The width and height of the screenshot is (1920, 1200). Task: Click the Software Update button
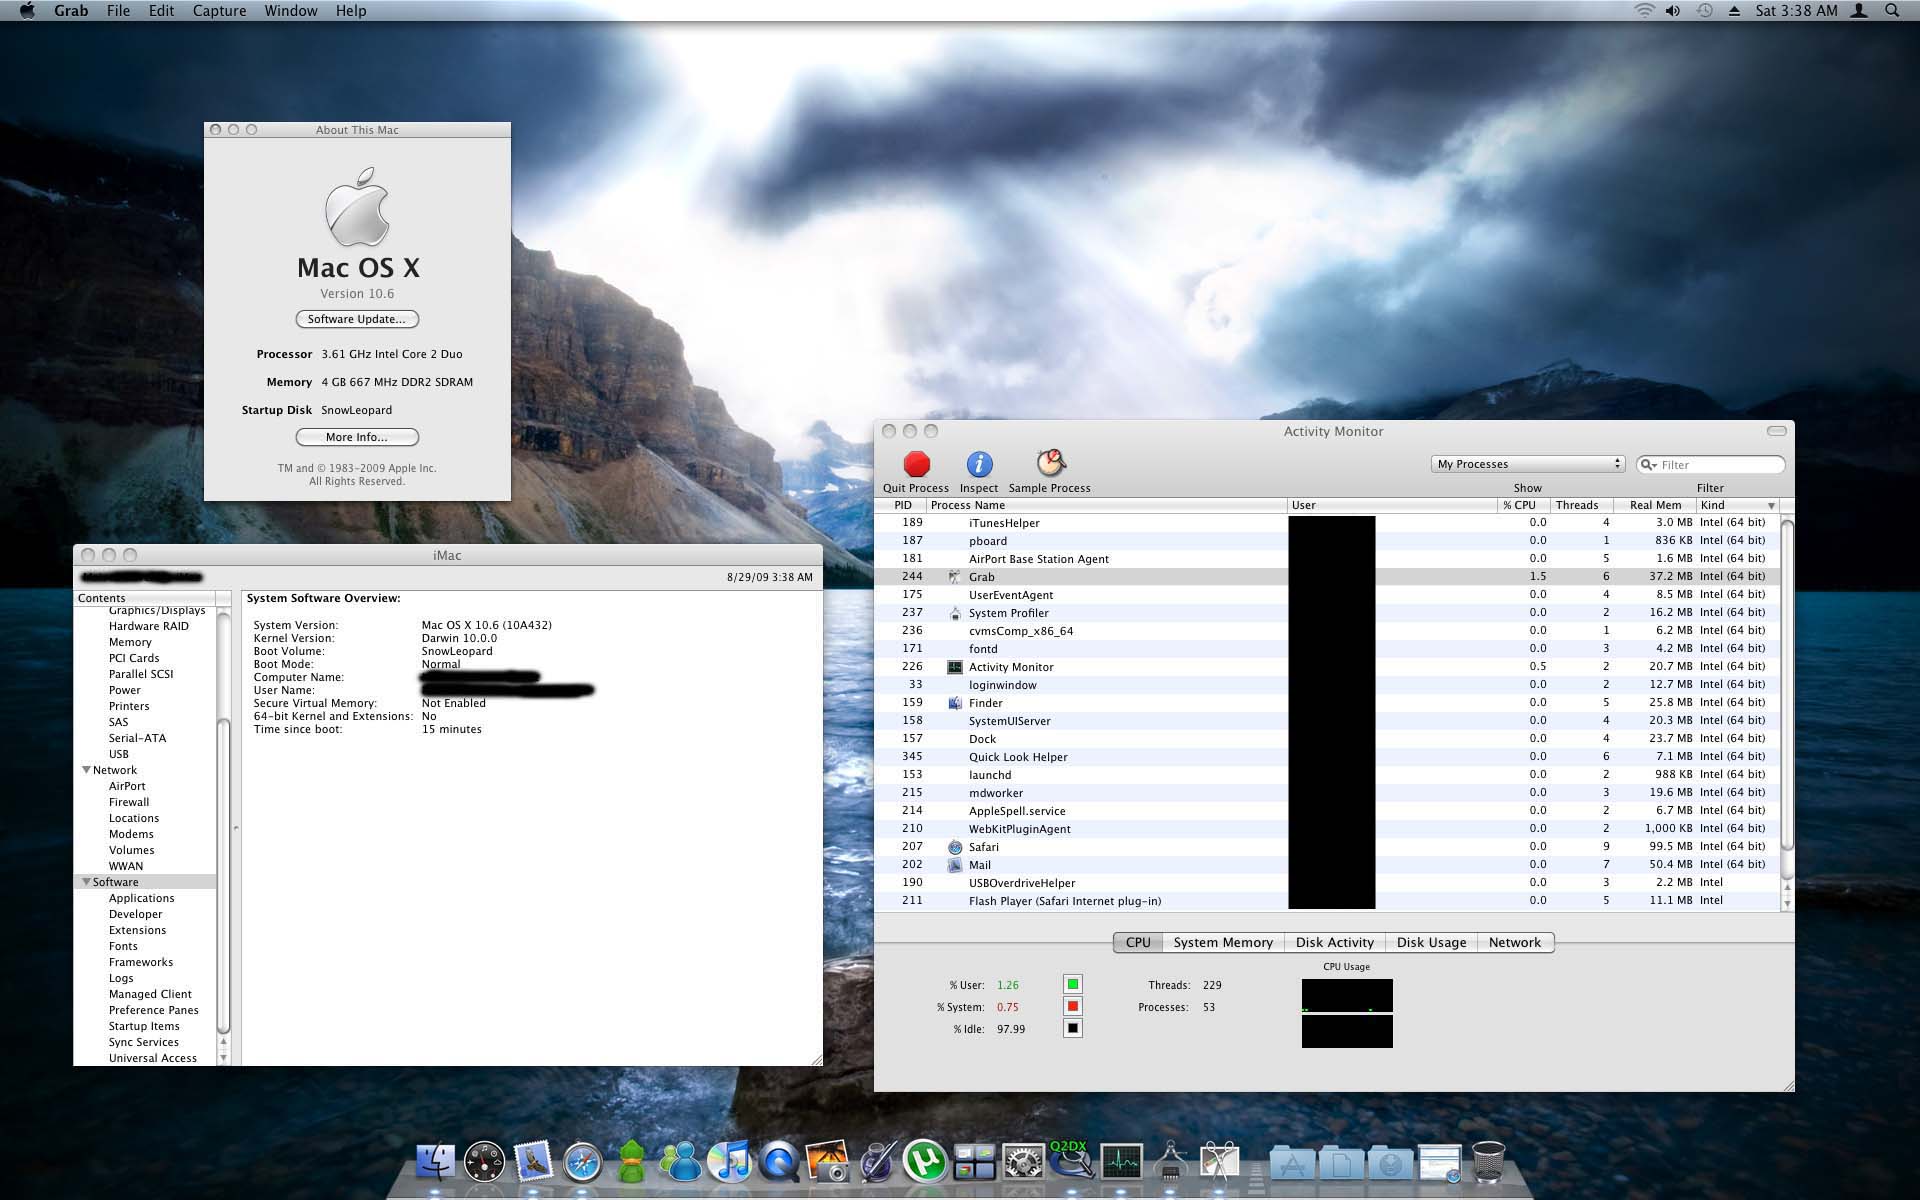click(x=356, y=319)
